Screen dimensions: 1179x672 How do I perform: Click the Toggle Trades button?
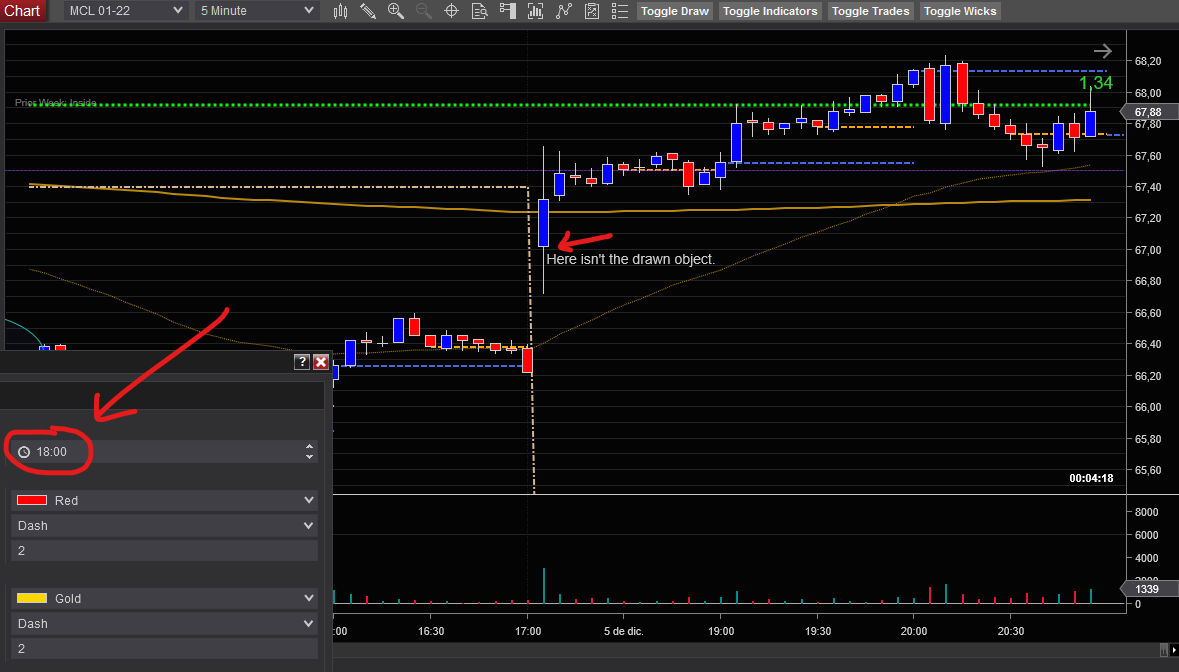(x=871, y=11)
